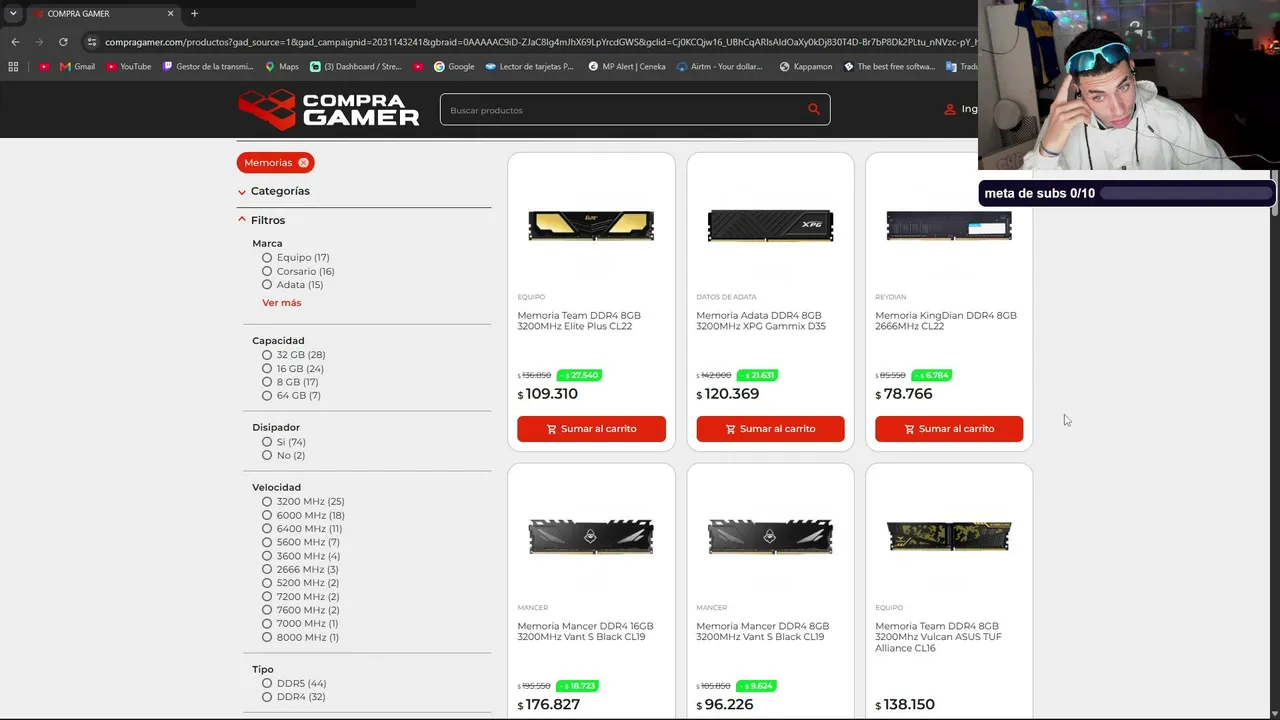Open the Google bookmark

pos(454,67)
